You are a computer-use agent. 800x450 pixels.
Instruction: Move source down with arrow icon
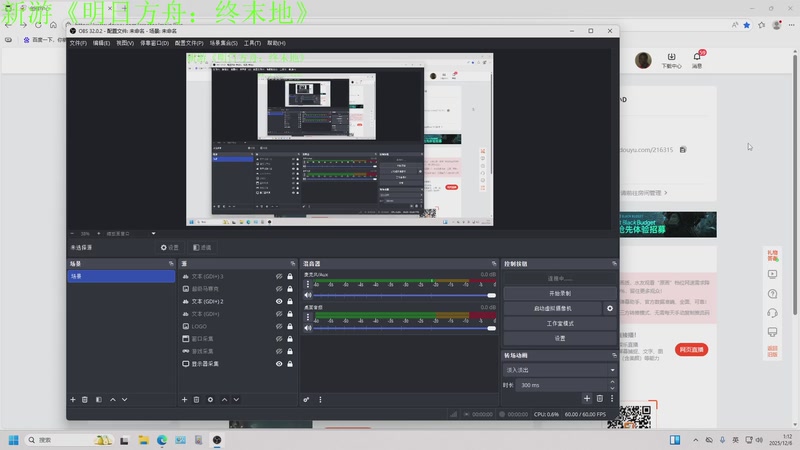click(x=236, y=399)
